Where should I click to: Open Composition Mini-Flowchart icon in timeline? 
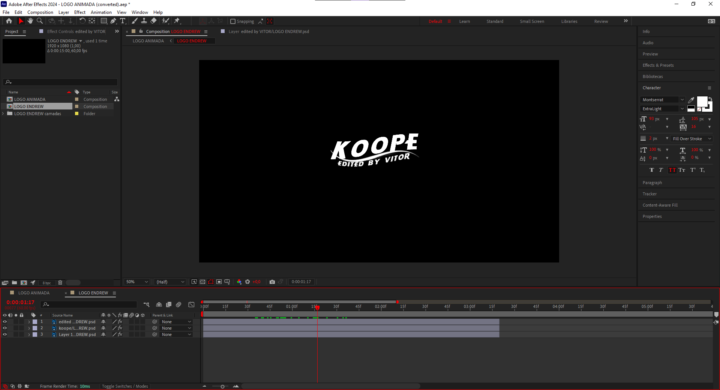[146, 304]
